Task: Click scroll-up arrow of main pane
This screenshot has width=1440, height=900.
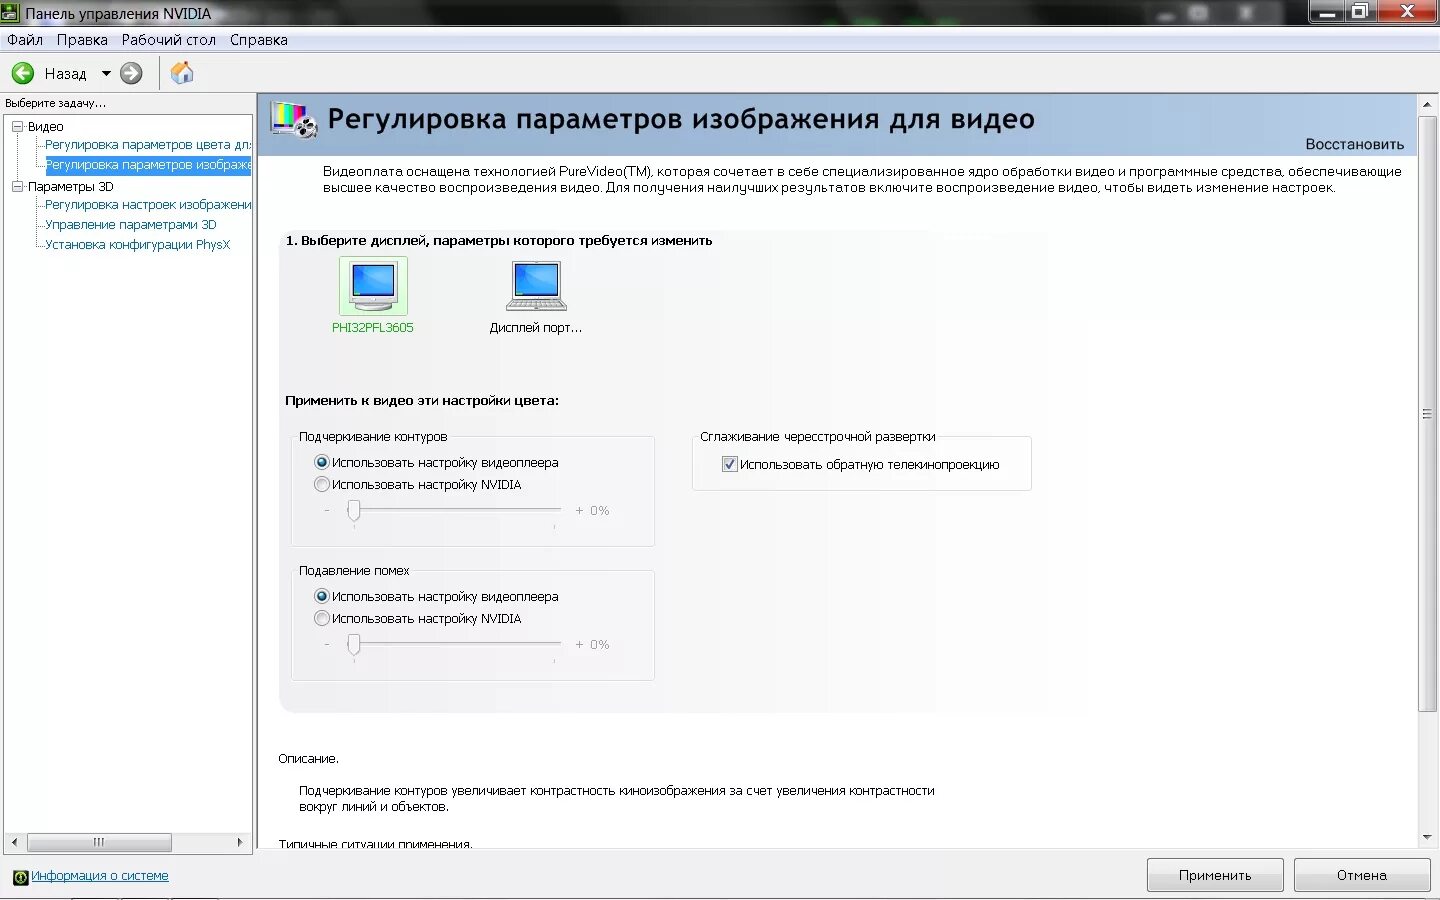Action: pos(1427,104)
